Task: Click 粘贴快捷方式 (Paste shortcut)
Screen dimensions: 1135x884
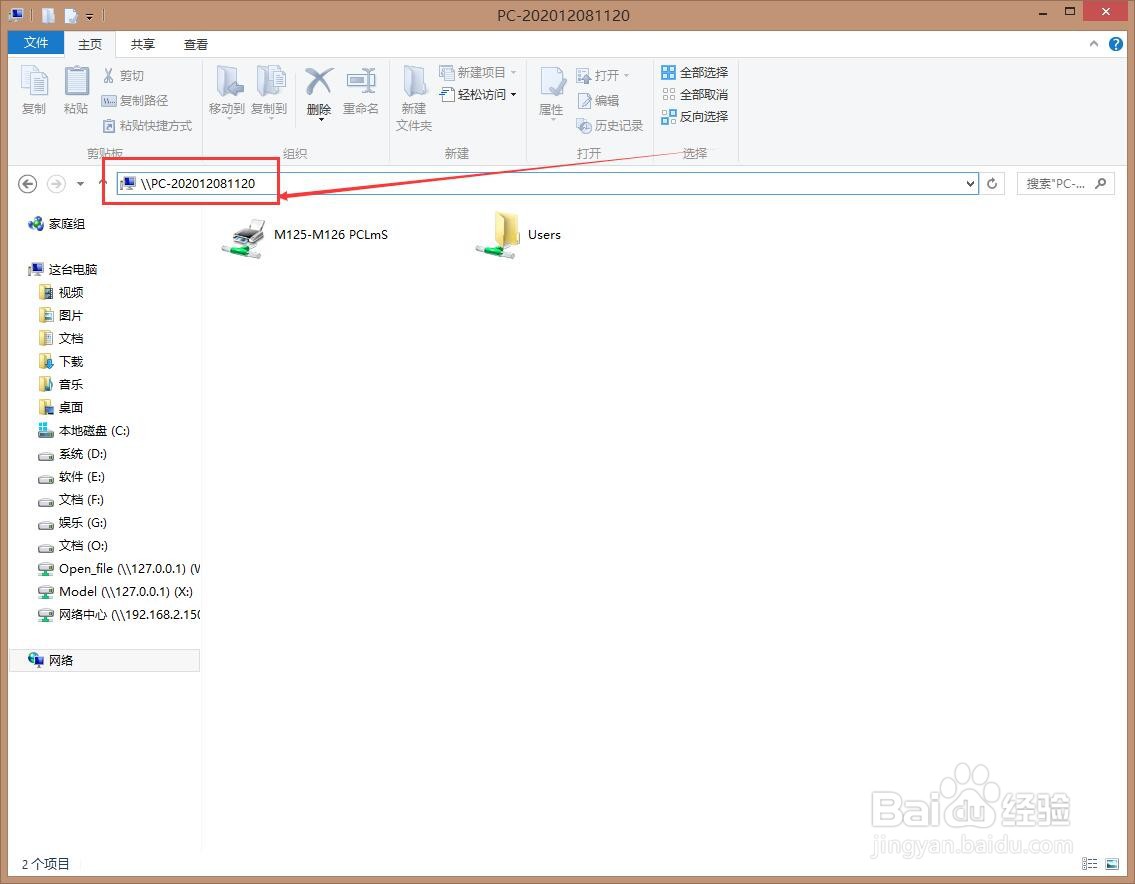Action: pos(148,126)
